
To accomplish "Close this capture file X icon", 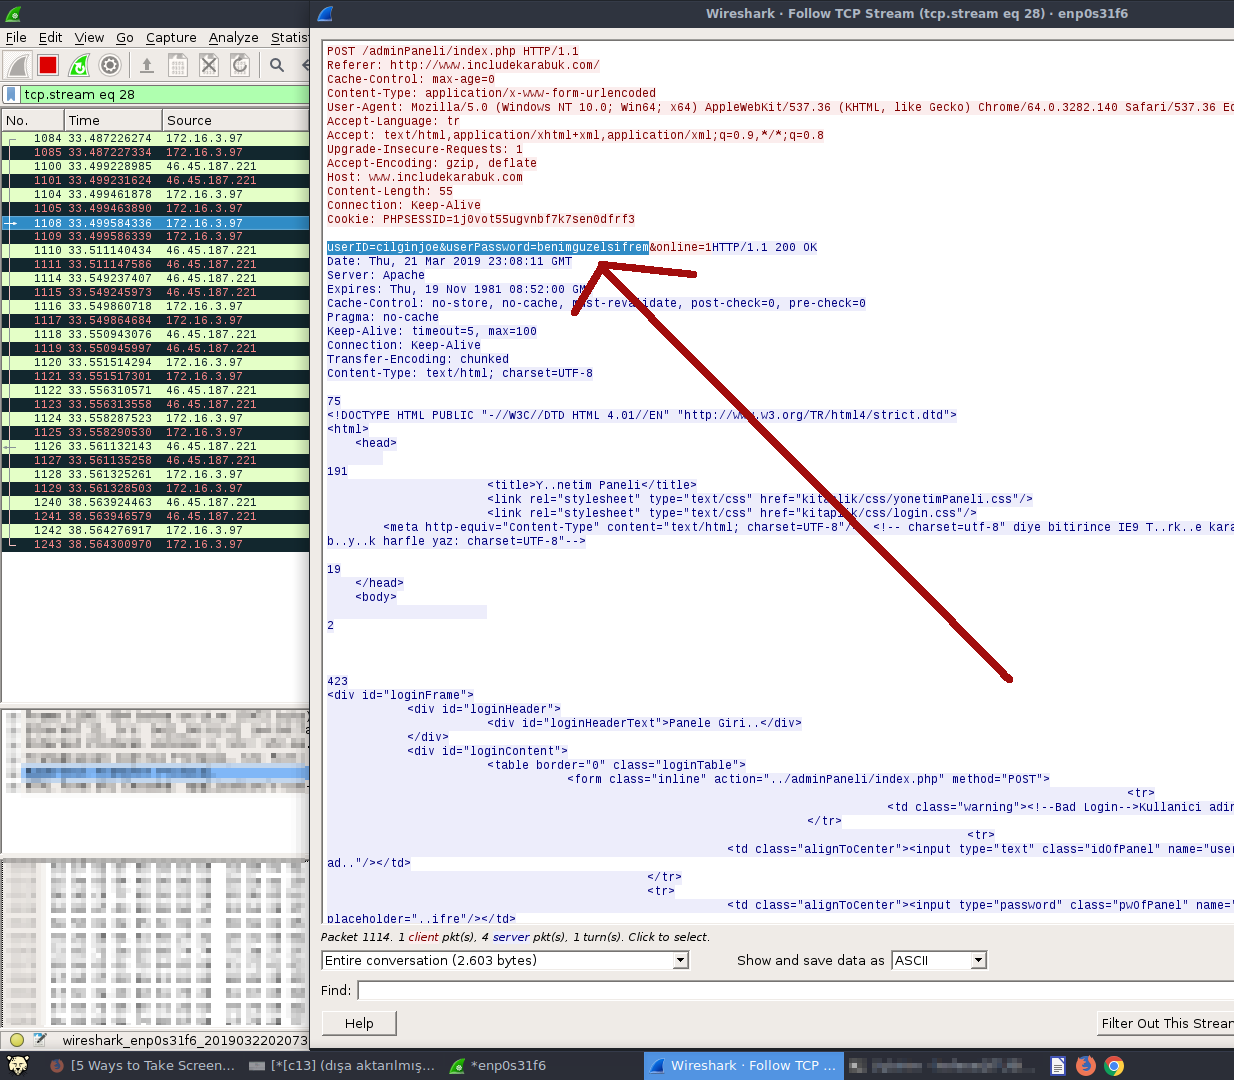I will click(x=209, y=65).
